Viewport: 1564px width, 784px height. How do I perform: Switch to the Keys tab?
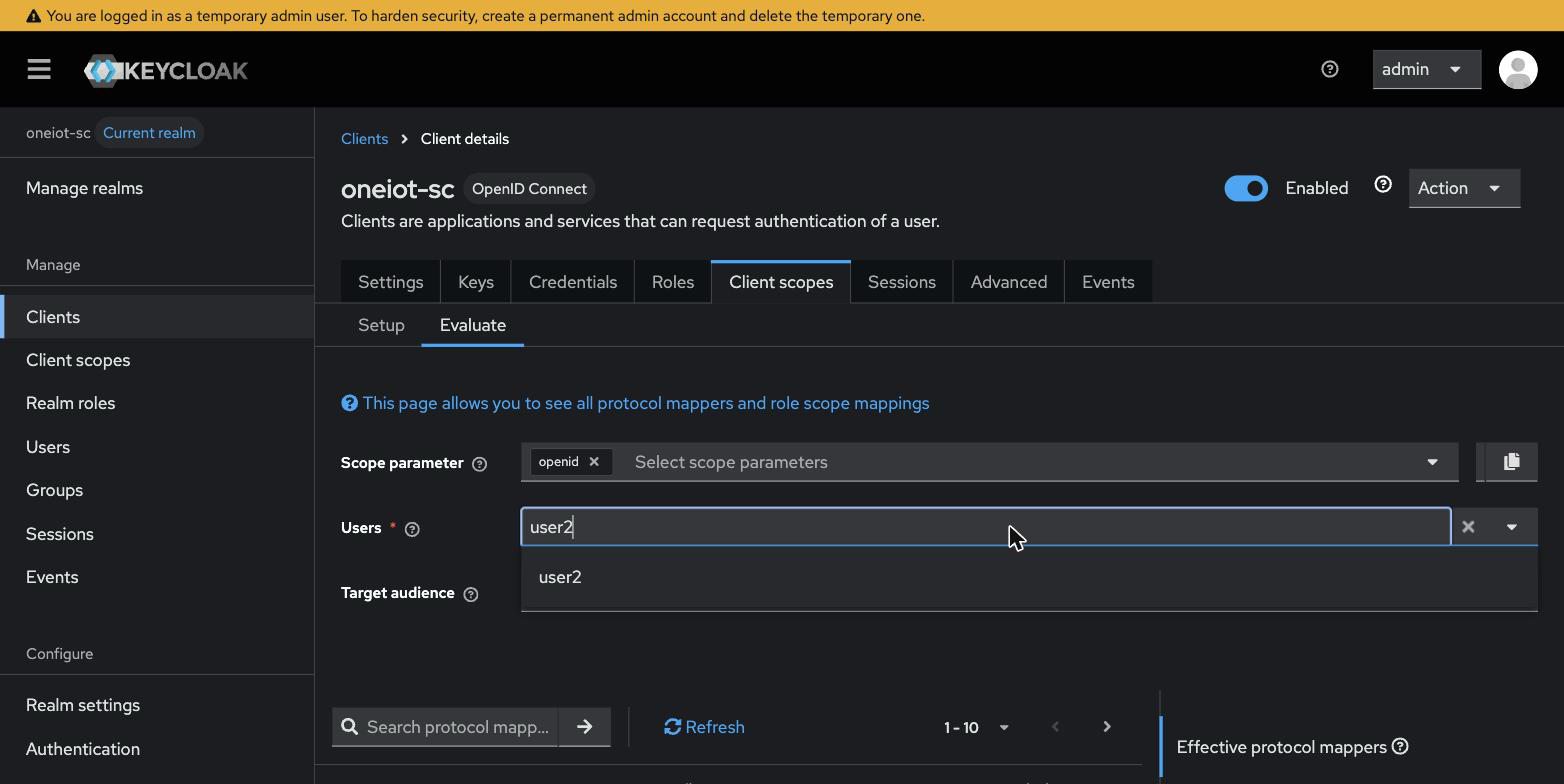(476, 282)
